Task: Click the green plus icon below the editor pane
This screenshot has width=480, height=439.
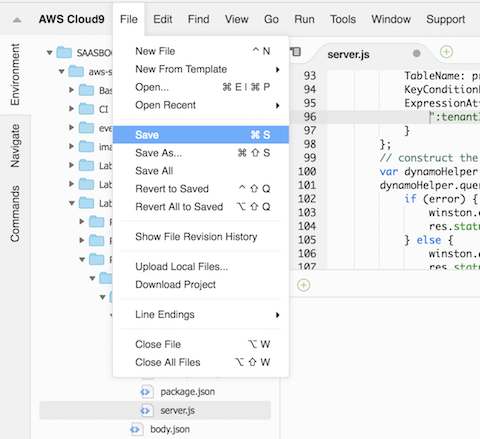Action: coord(303,285)
